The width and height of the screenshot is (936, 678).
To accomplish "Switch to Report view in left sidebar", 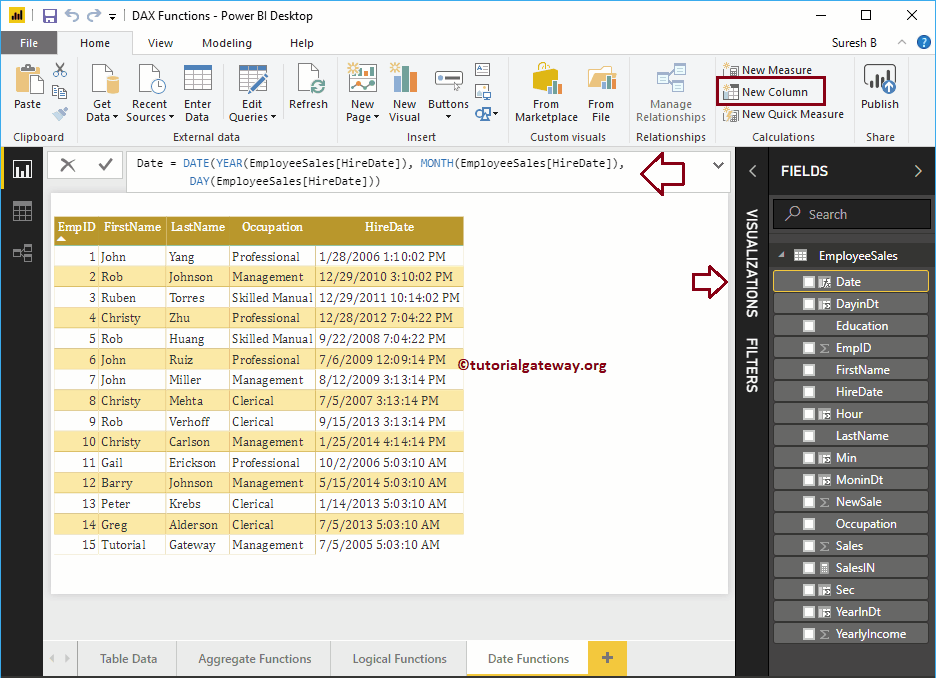I will pos(21,168).
